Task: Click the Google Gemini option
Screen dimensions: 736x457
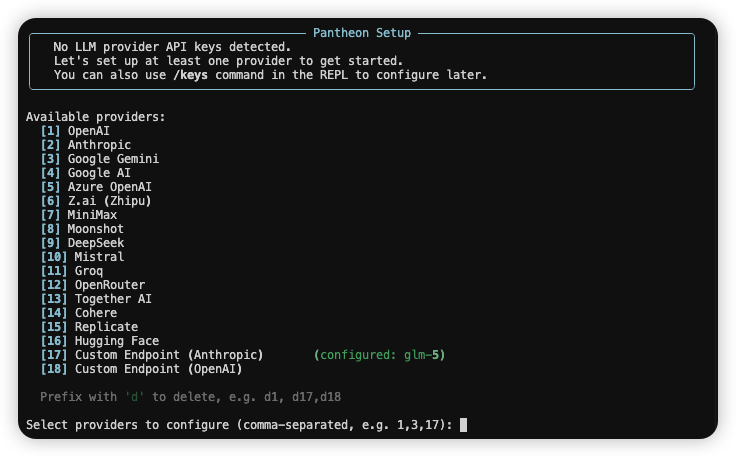Action: coord(113,159)
